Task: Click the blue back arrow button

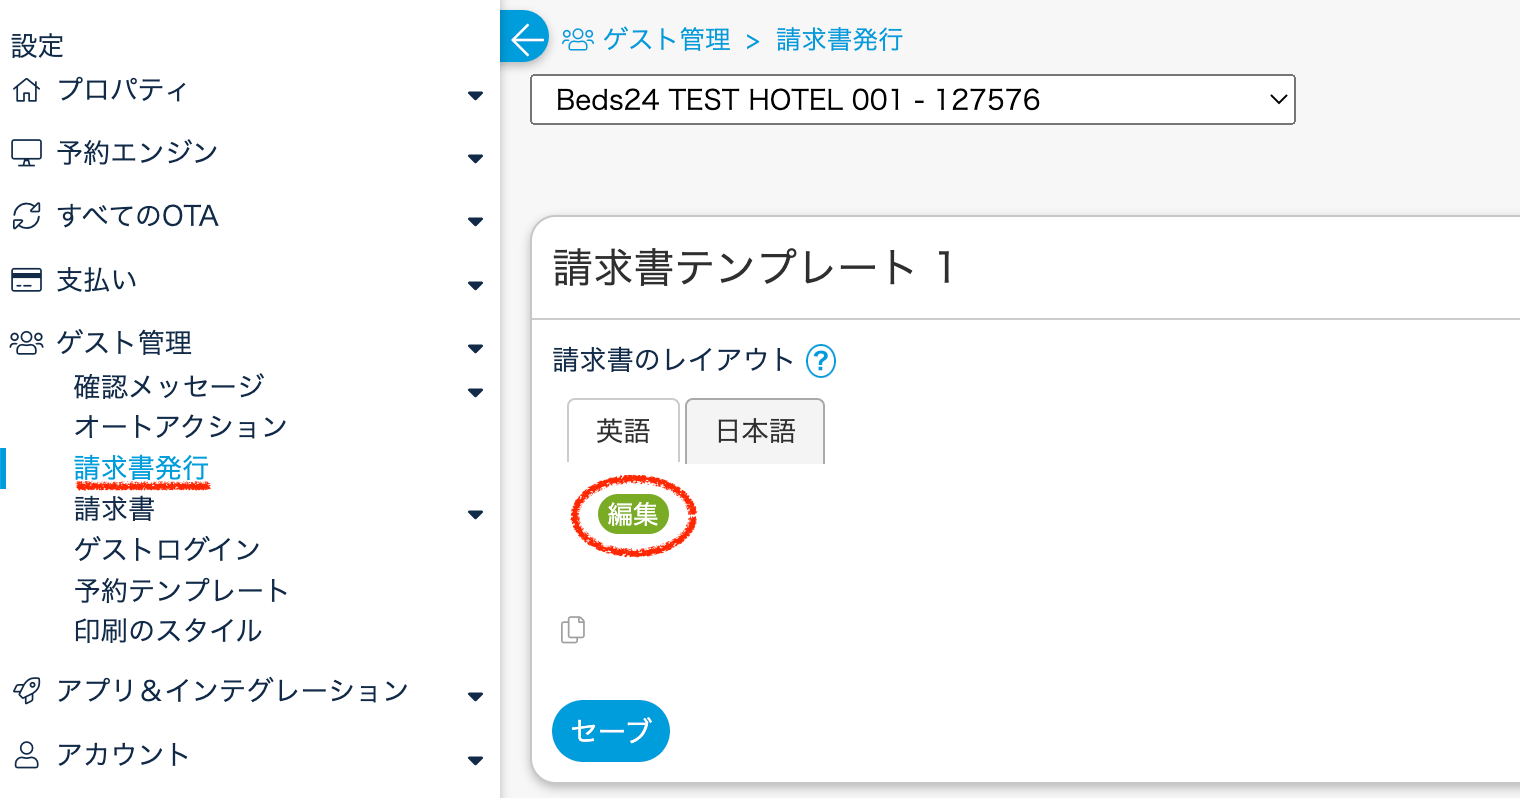Action: point(525,39)
